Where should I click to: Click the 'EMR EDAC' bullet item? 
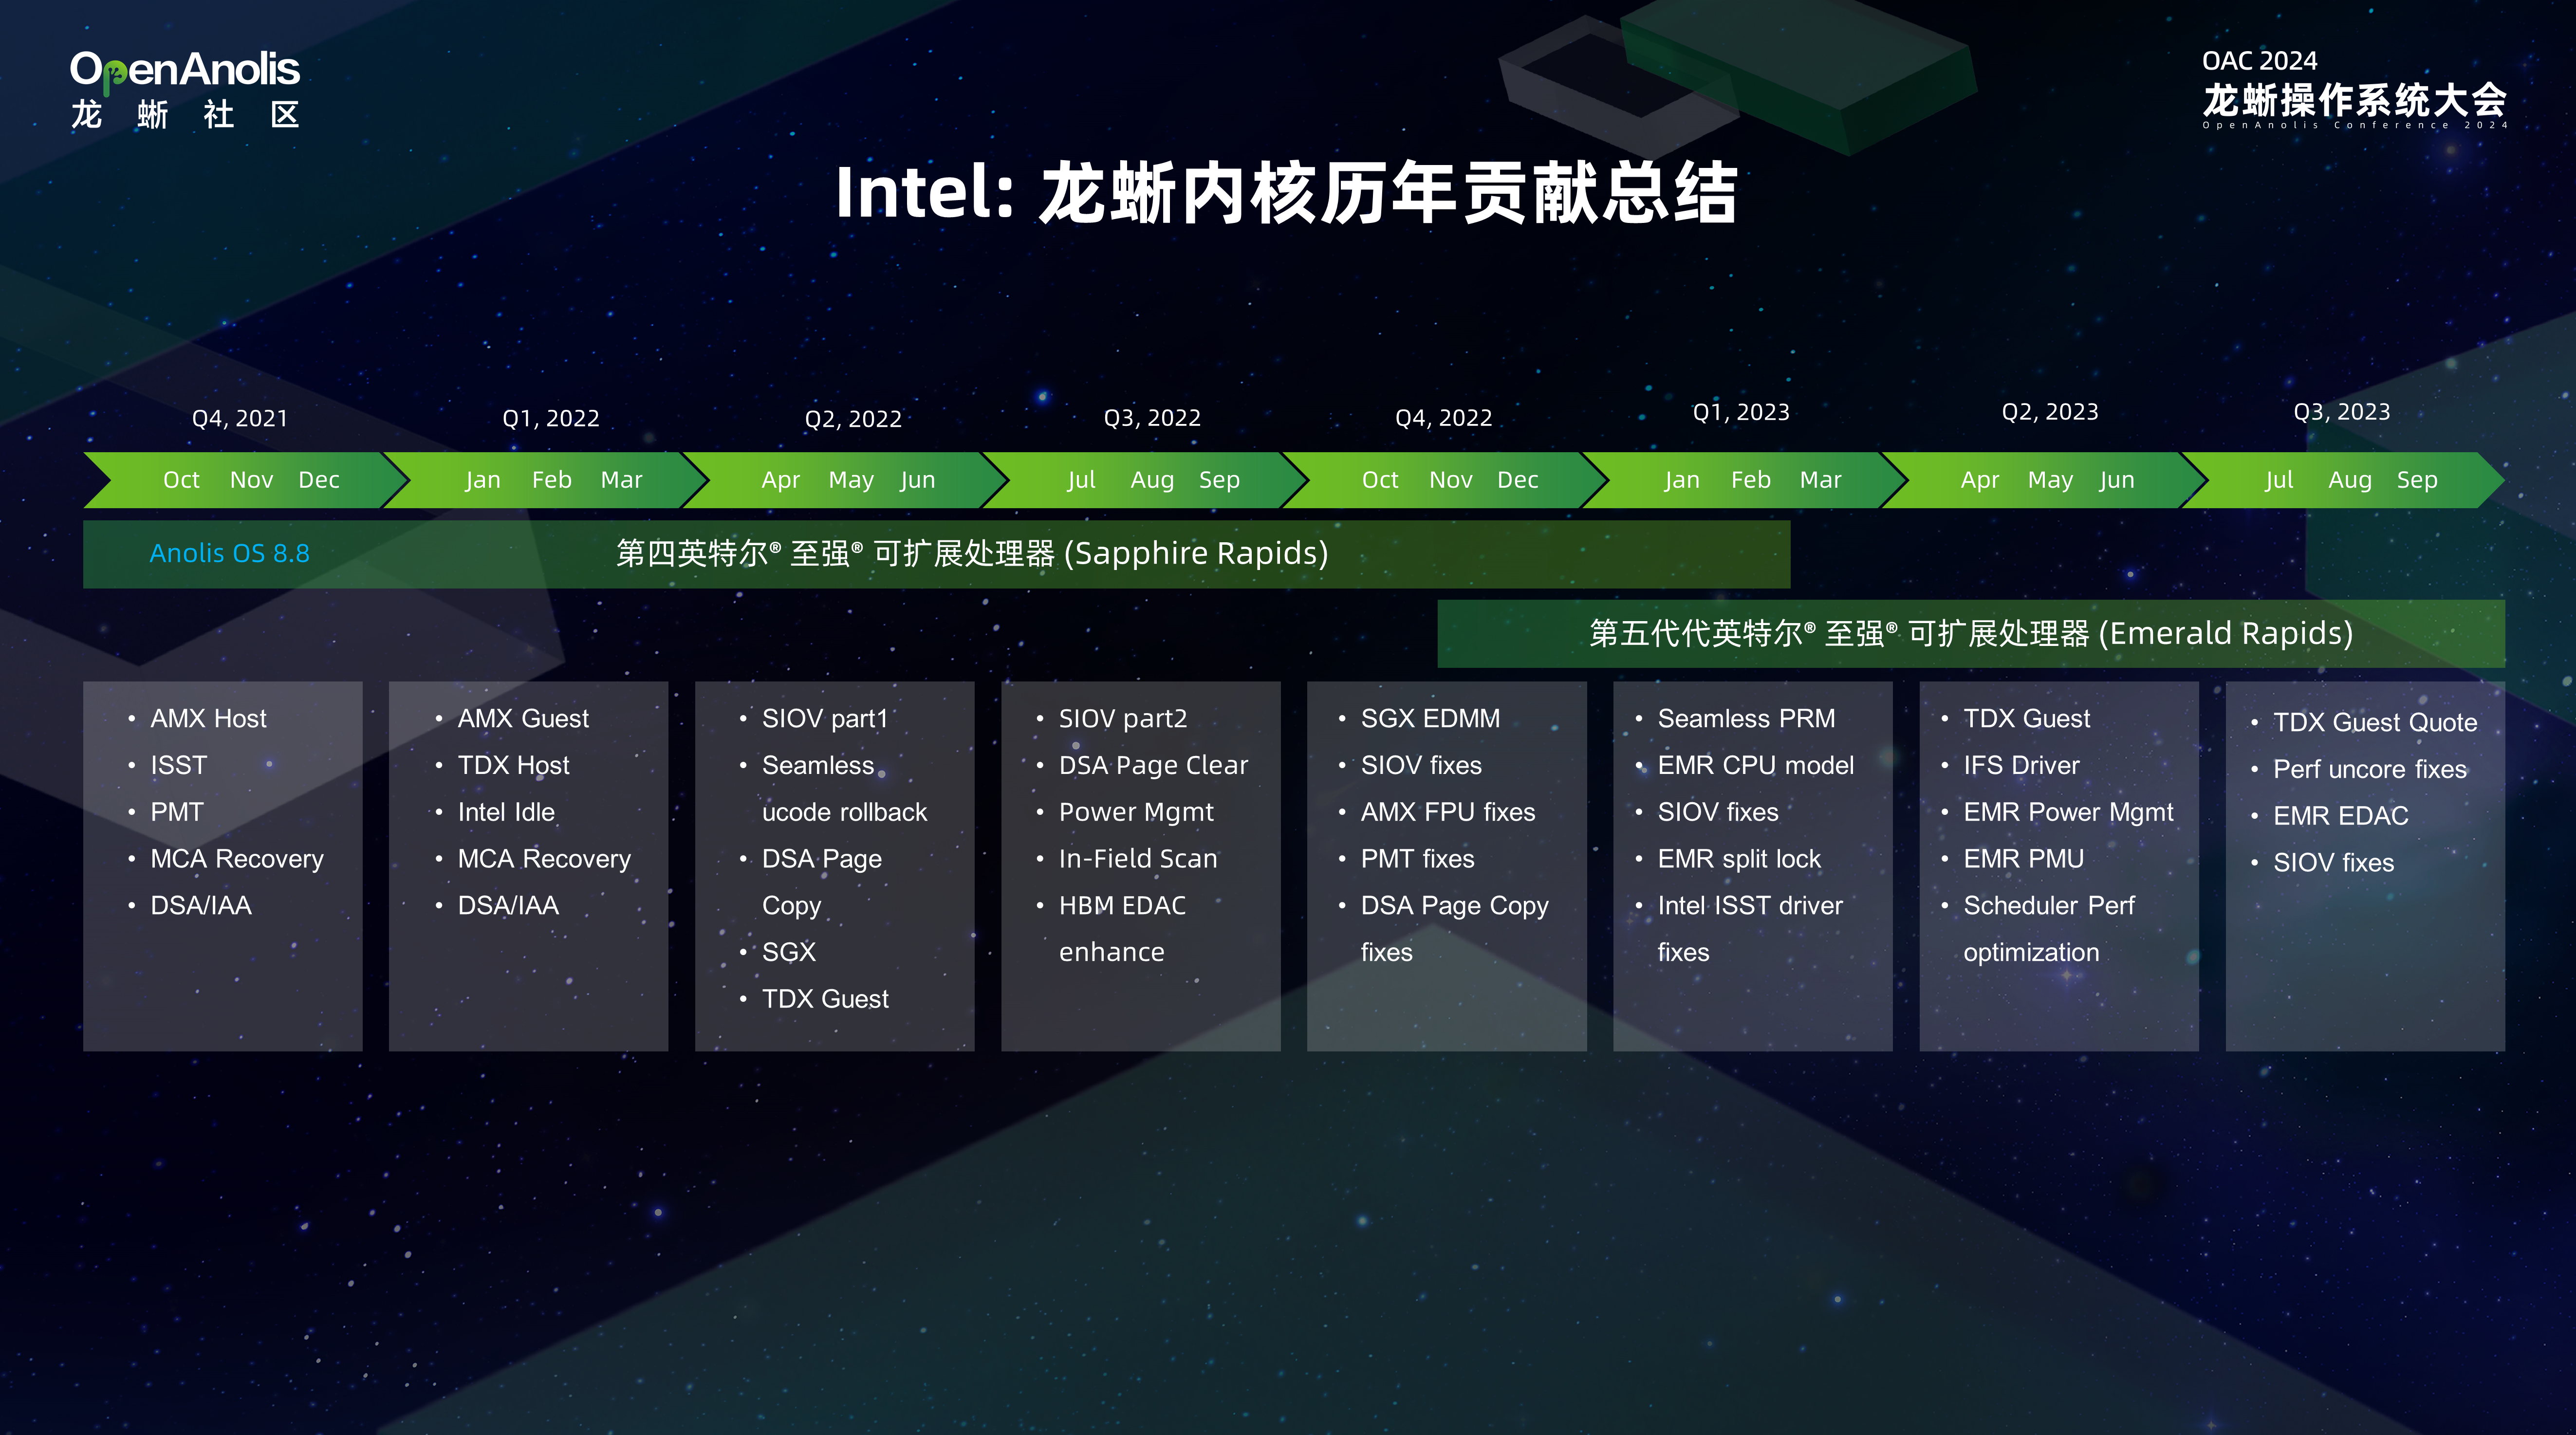click(2340, 816)
